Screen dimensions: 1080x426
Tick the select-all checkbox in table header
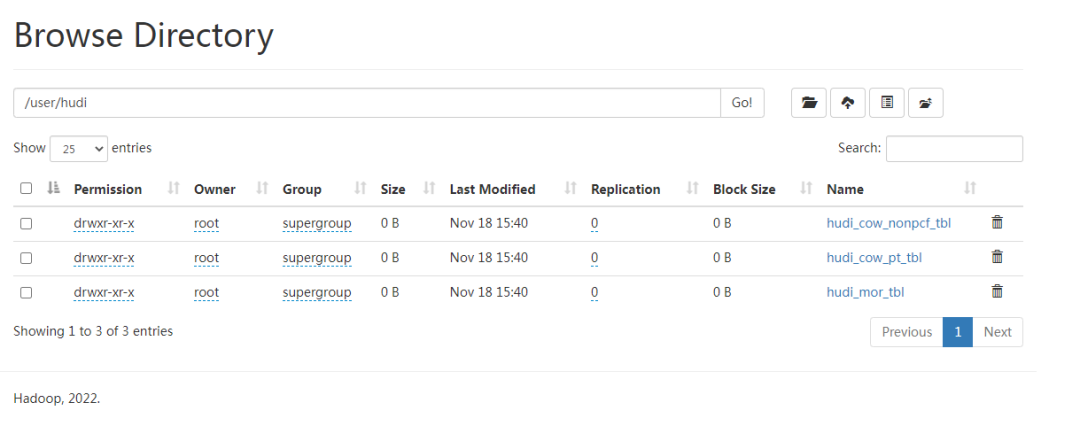tap(26, 189)
